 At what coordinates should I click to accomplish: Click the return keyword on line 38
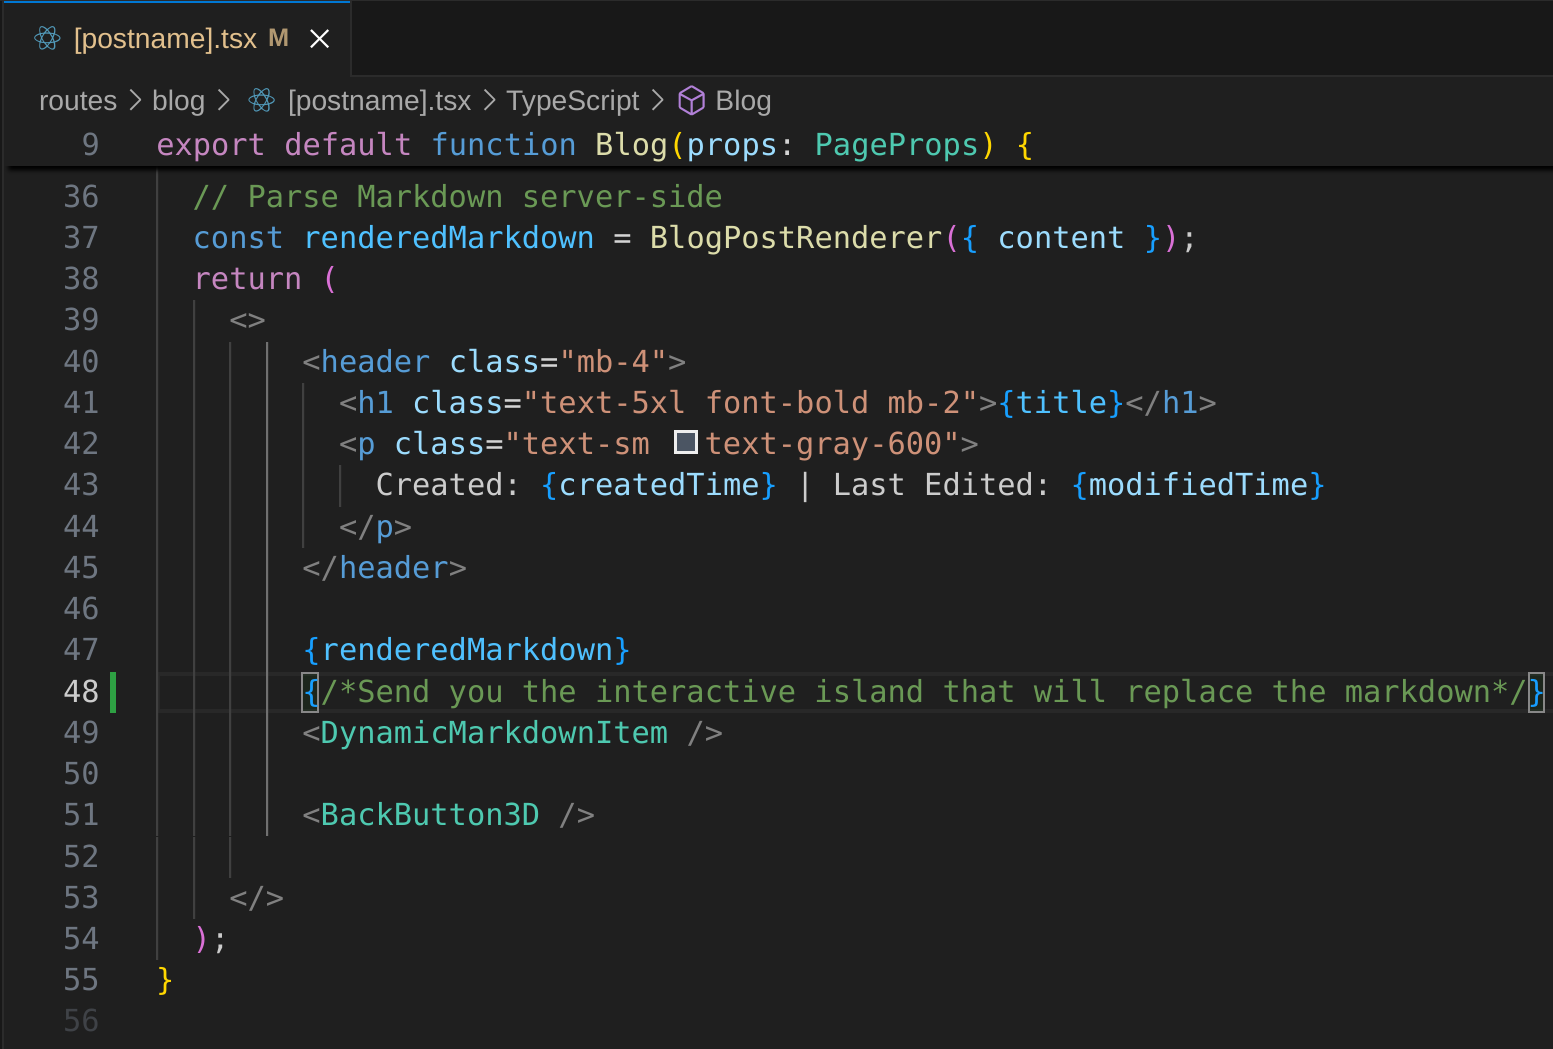point(248,279)
